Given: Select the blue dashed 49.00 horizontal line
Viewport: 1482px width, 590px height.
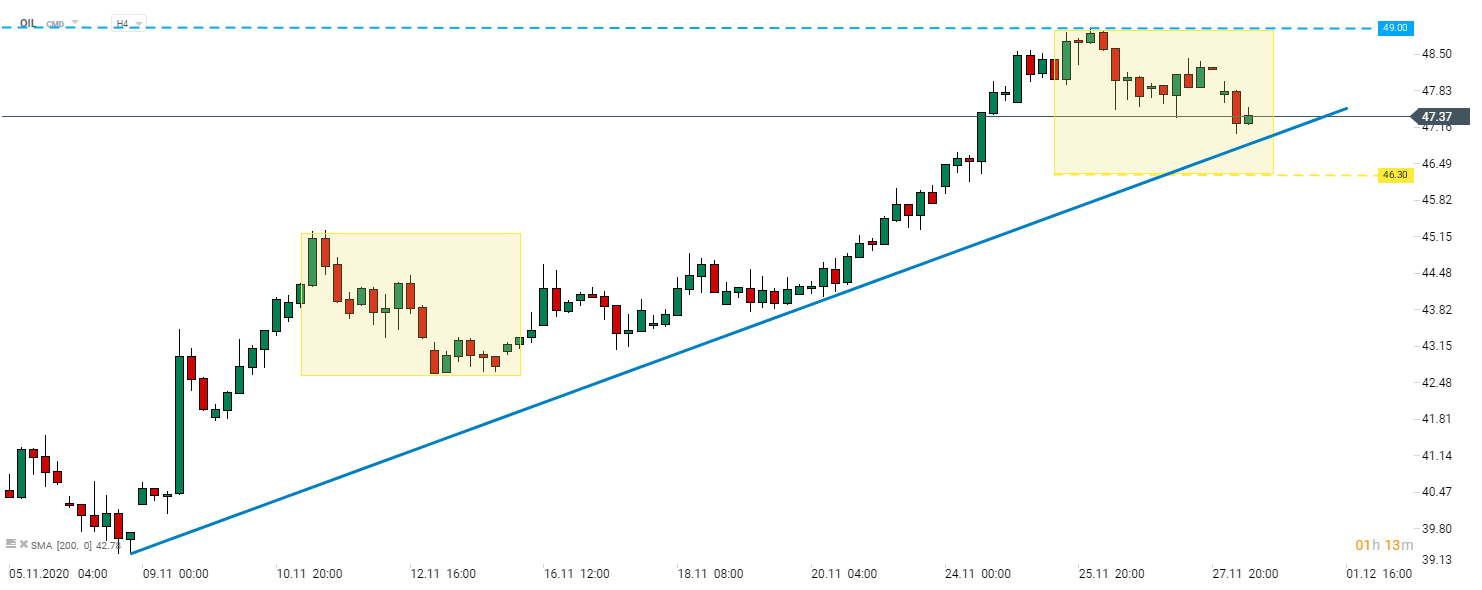Looking at the screenshot, I should tap(700, 28).
